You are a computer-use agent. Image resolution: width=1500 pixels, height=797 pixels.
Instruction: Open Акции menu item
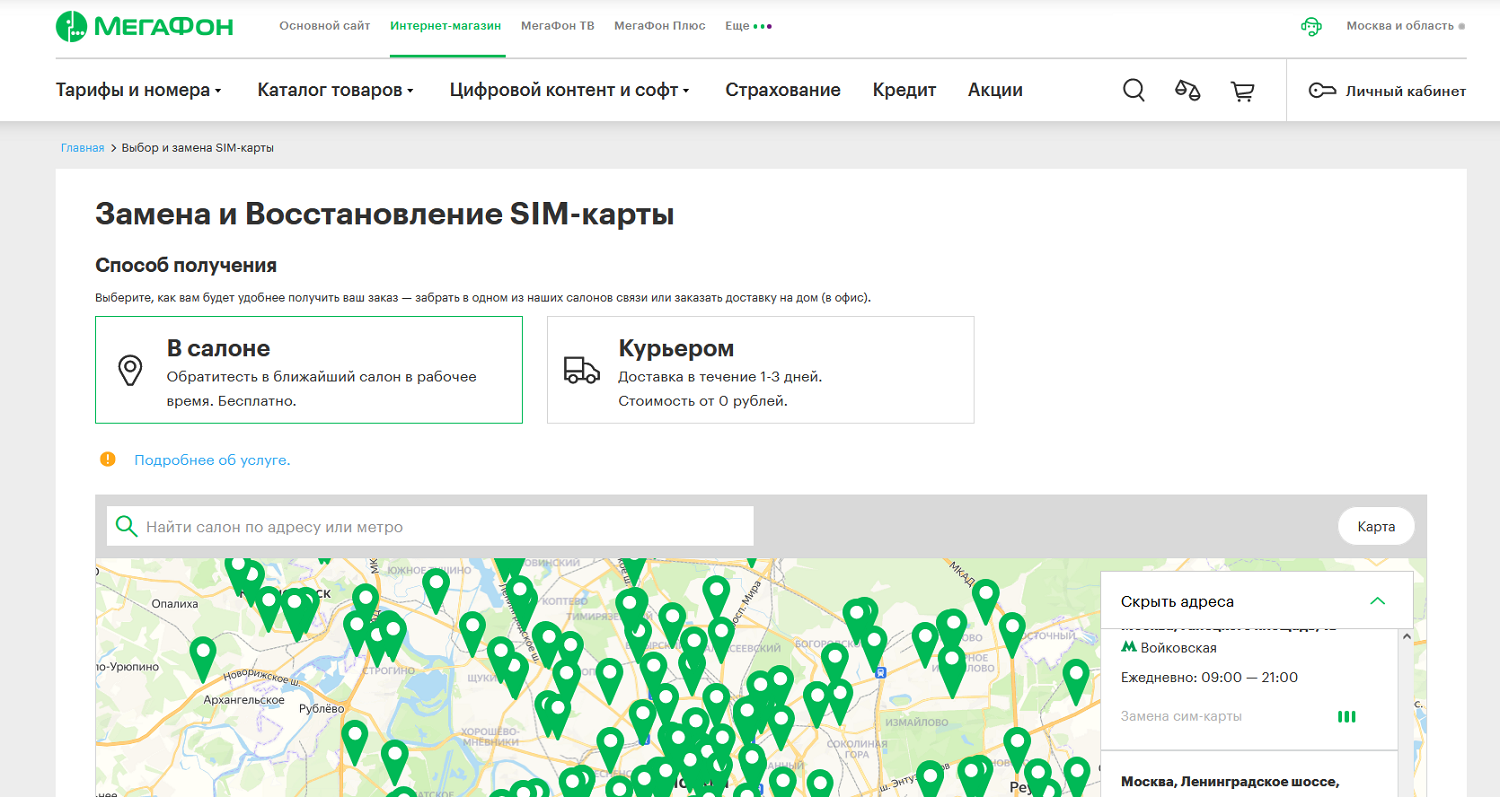point(995,90)
